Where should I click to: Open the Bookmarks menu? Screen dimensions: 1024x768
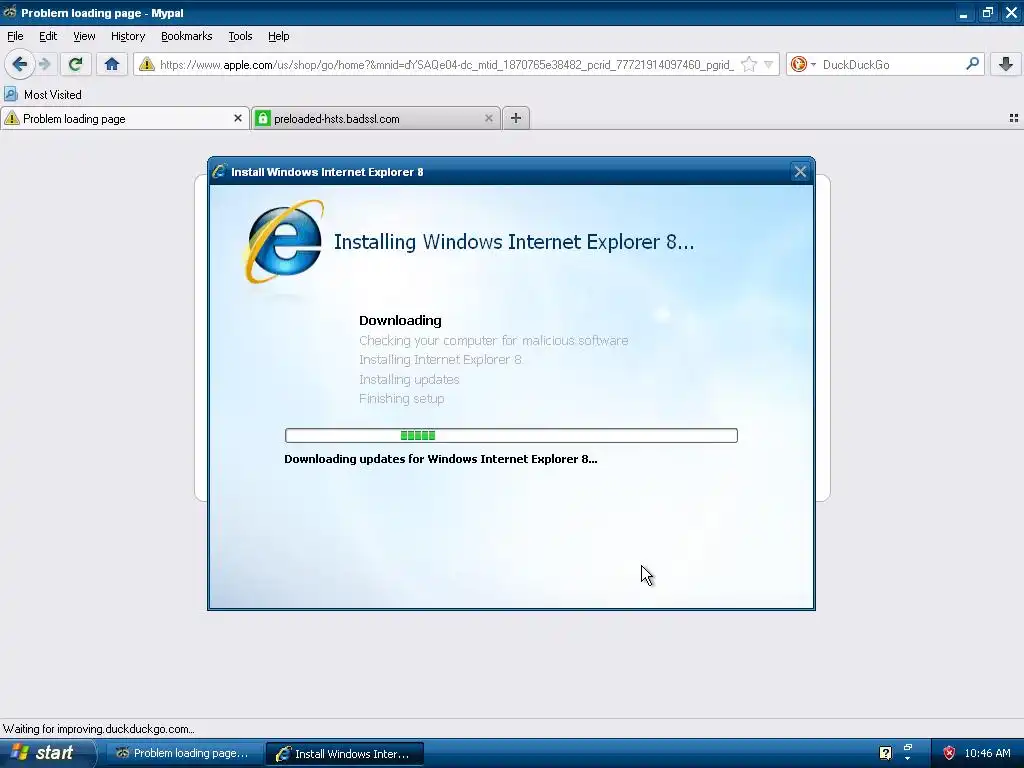coord(187,36)
